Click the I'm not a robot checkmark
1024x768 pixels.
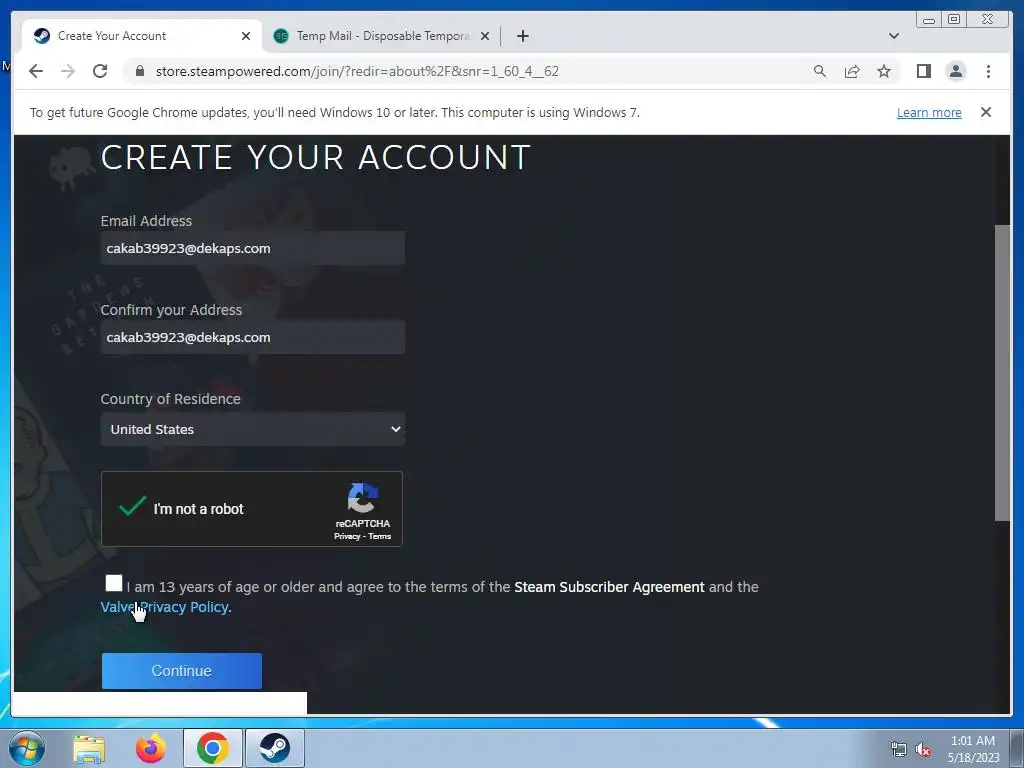[133, 506]
